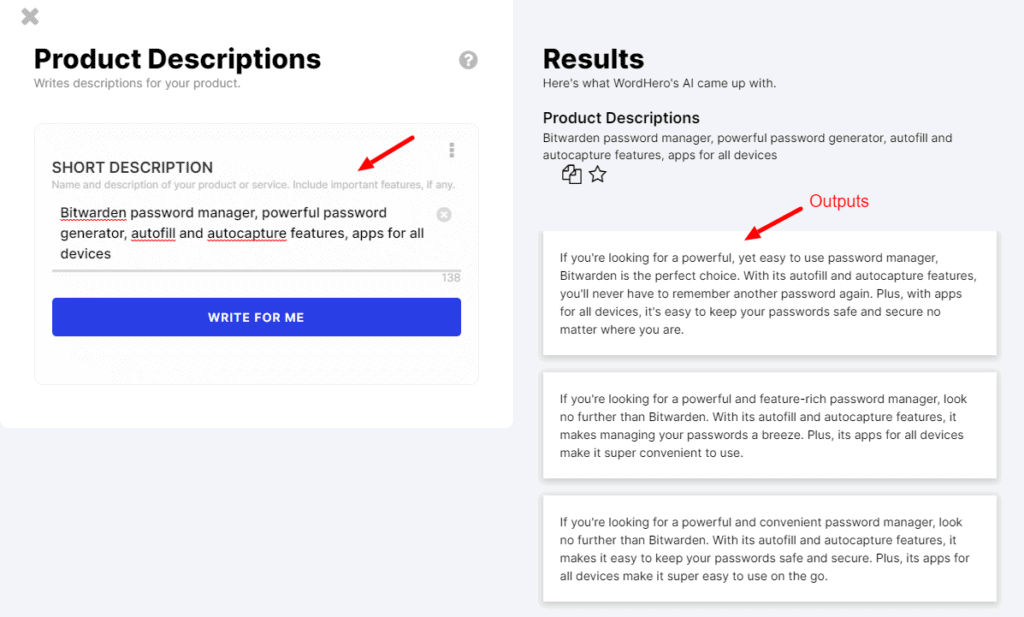Select the Short Description section title
Screen dimensions: 1024x617
click(132, 168)
